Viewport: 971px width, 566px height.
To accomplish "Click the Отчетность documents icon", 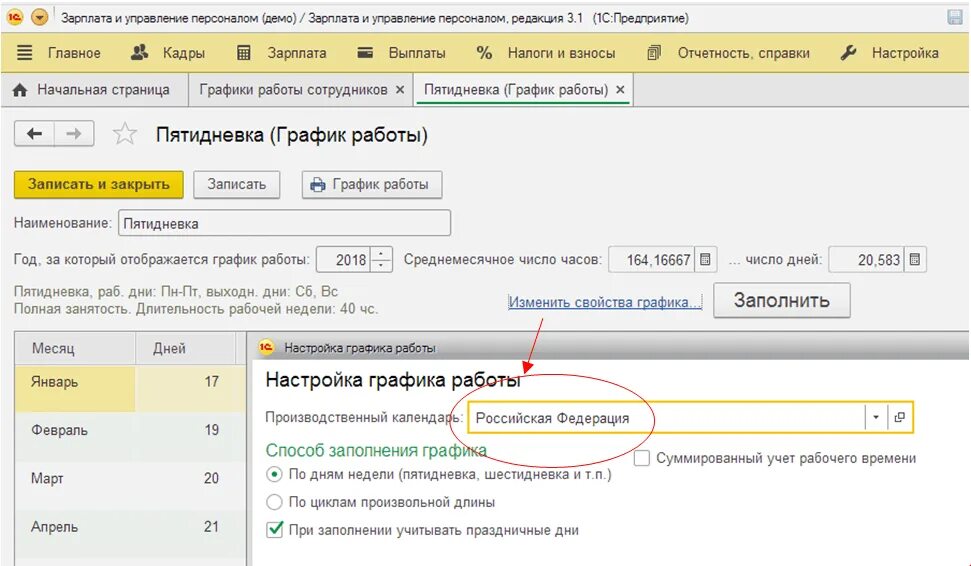I will point(654,53).
